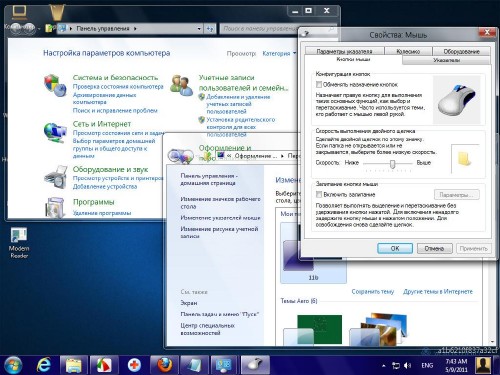This screenshot has width=500, height=375.
Task: Click the double-click speed slider thumb
Action: [393, 163]
